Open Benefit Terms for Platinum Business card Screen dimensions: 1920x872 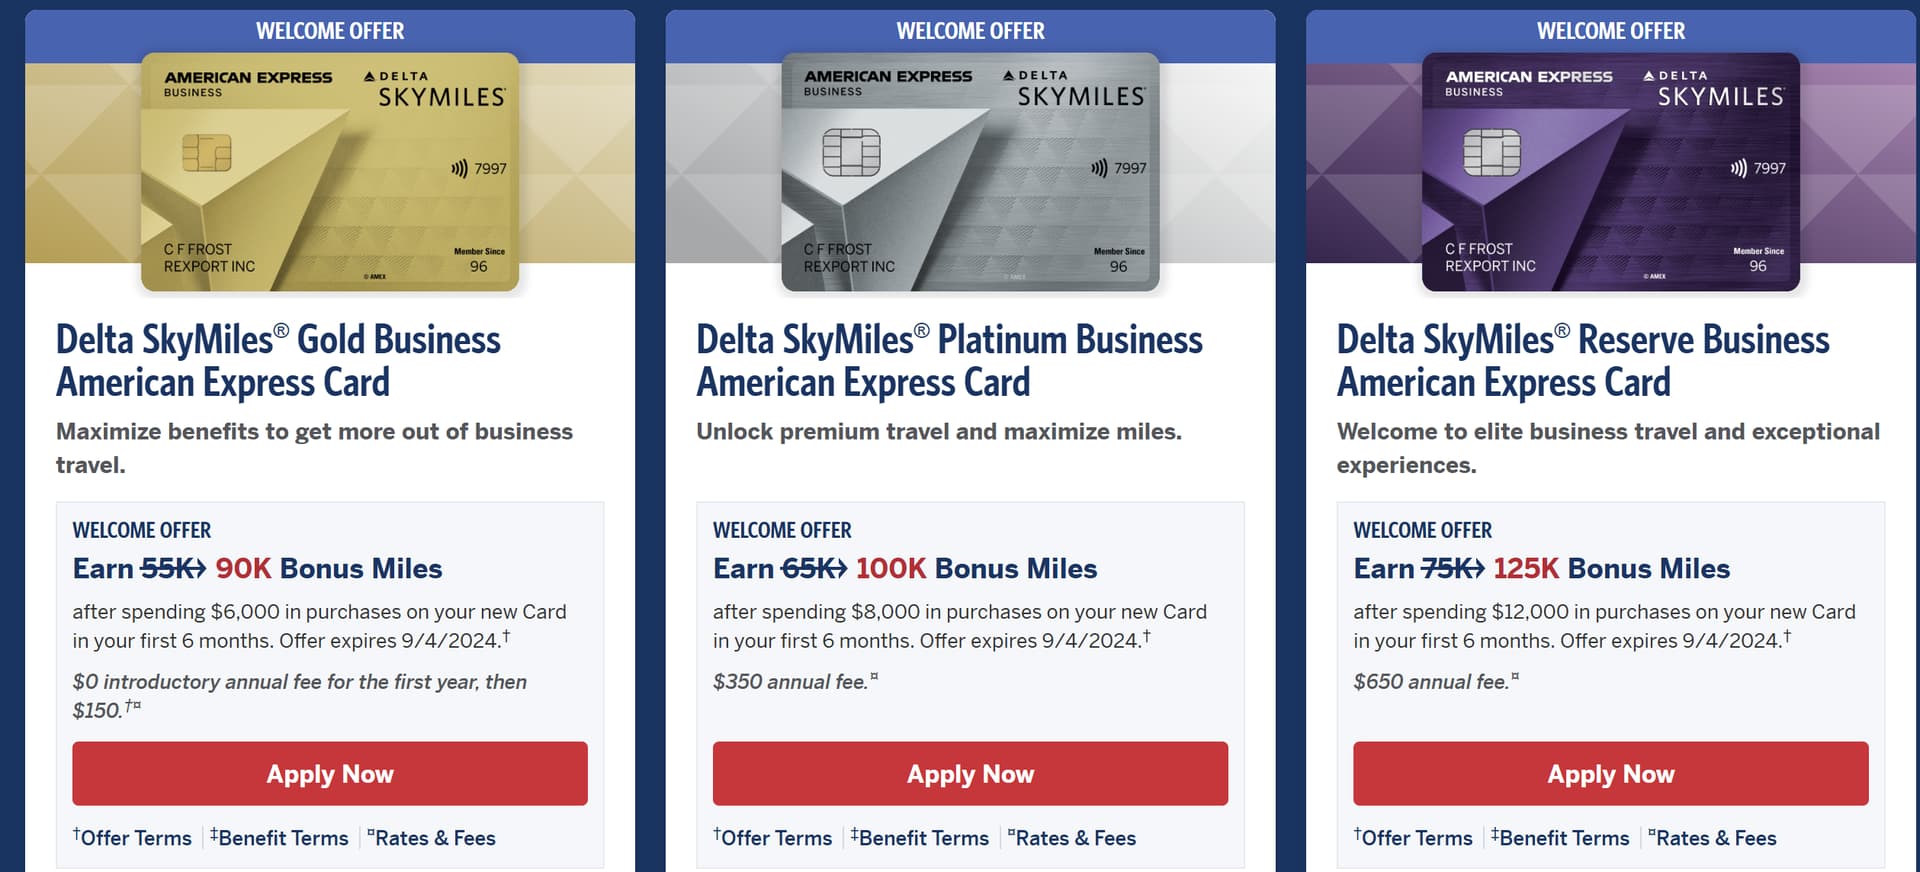point(922,838)
